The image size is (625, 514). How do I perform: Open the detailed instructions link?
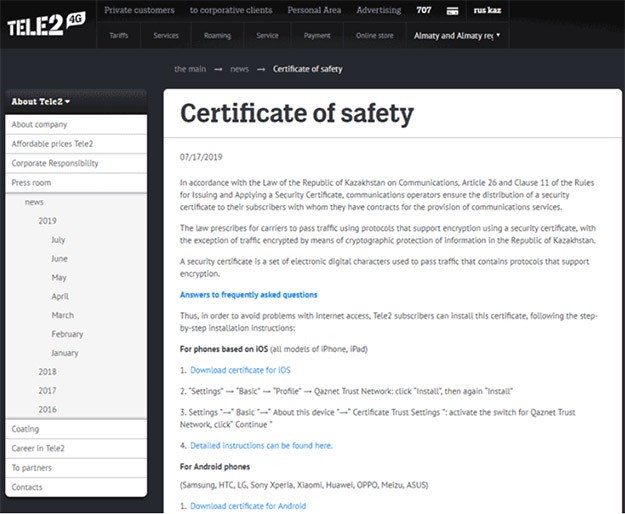point(261,445)
